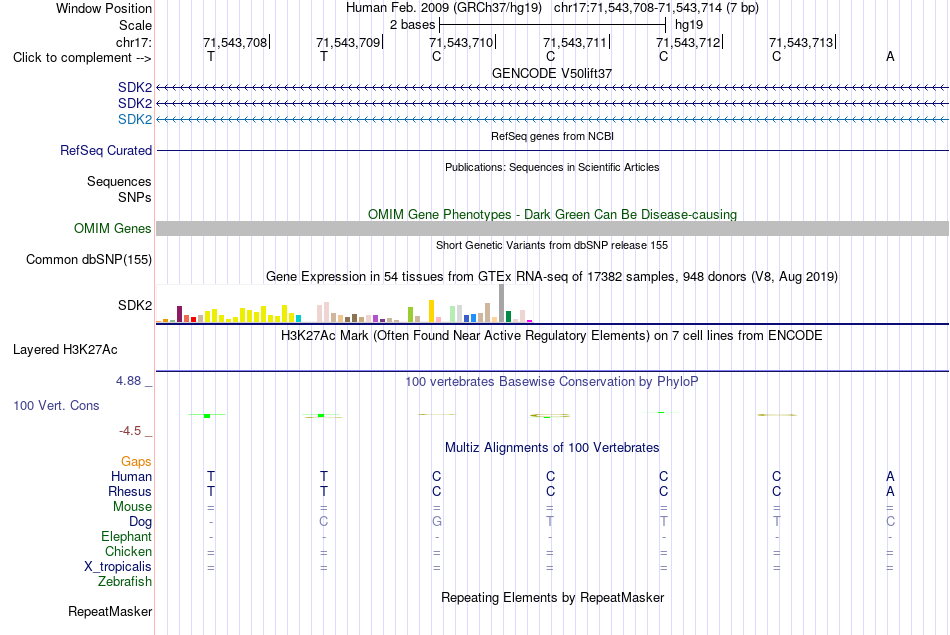Click the Rhesus alignment row label

tap(130, 491)
